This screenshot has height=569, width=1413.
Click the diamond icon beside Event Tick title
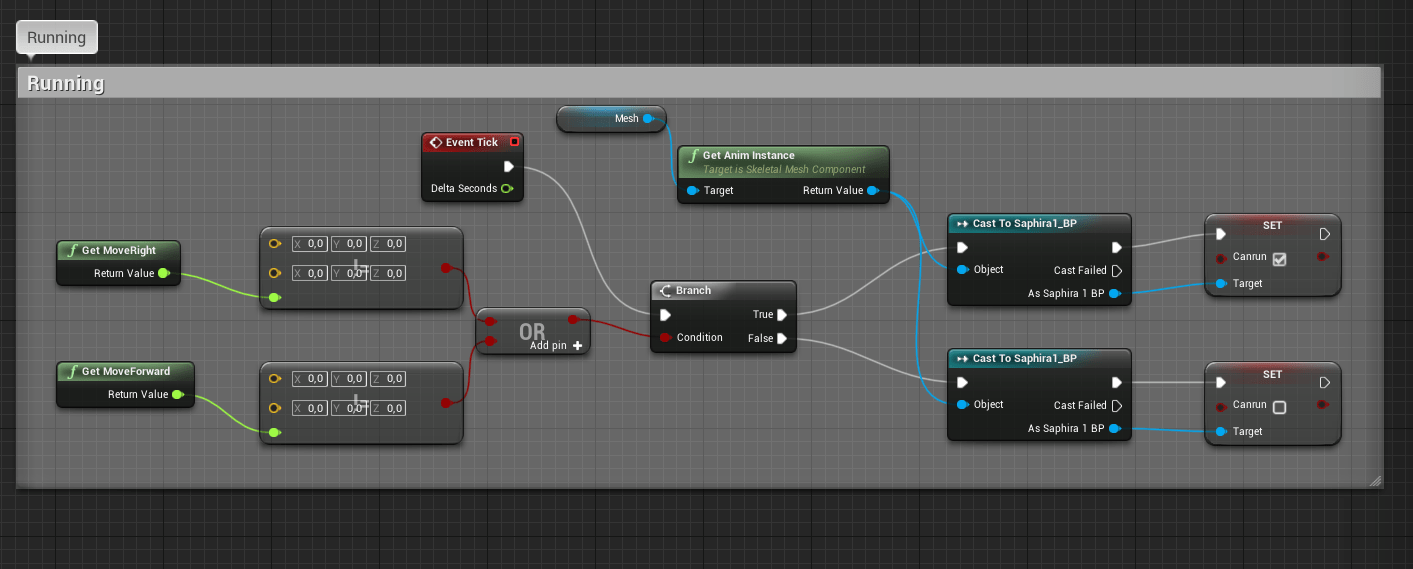pyautogui.click(x=435, y=142)
